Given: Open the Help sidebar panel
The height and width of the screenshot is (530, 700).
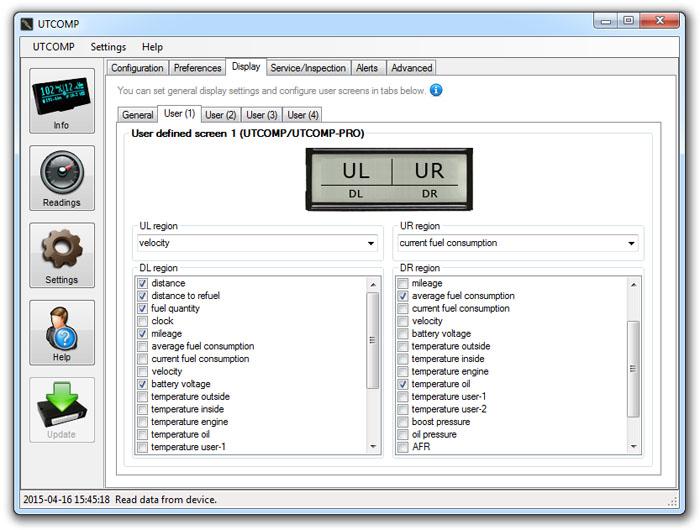Looking at the screenshot, I should pos(62,333).
